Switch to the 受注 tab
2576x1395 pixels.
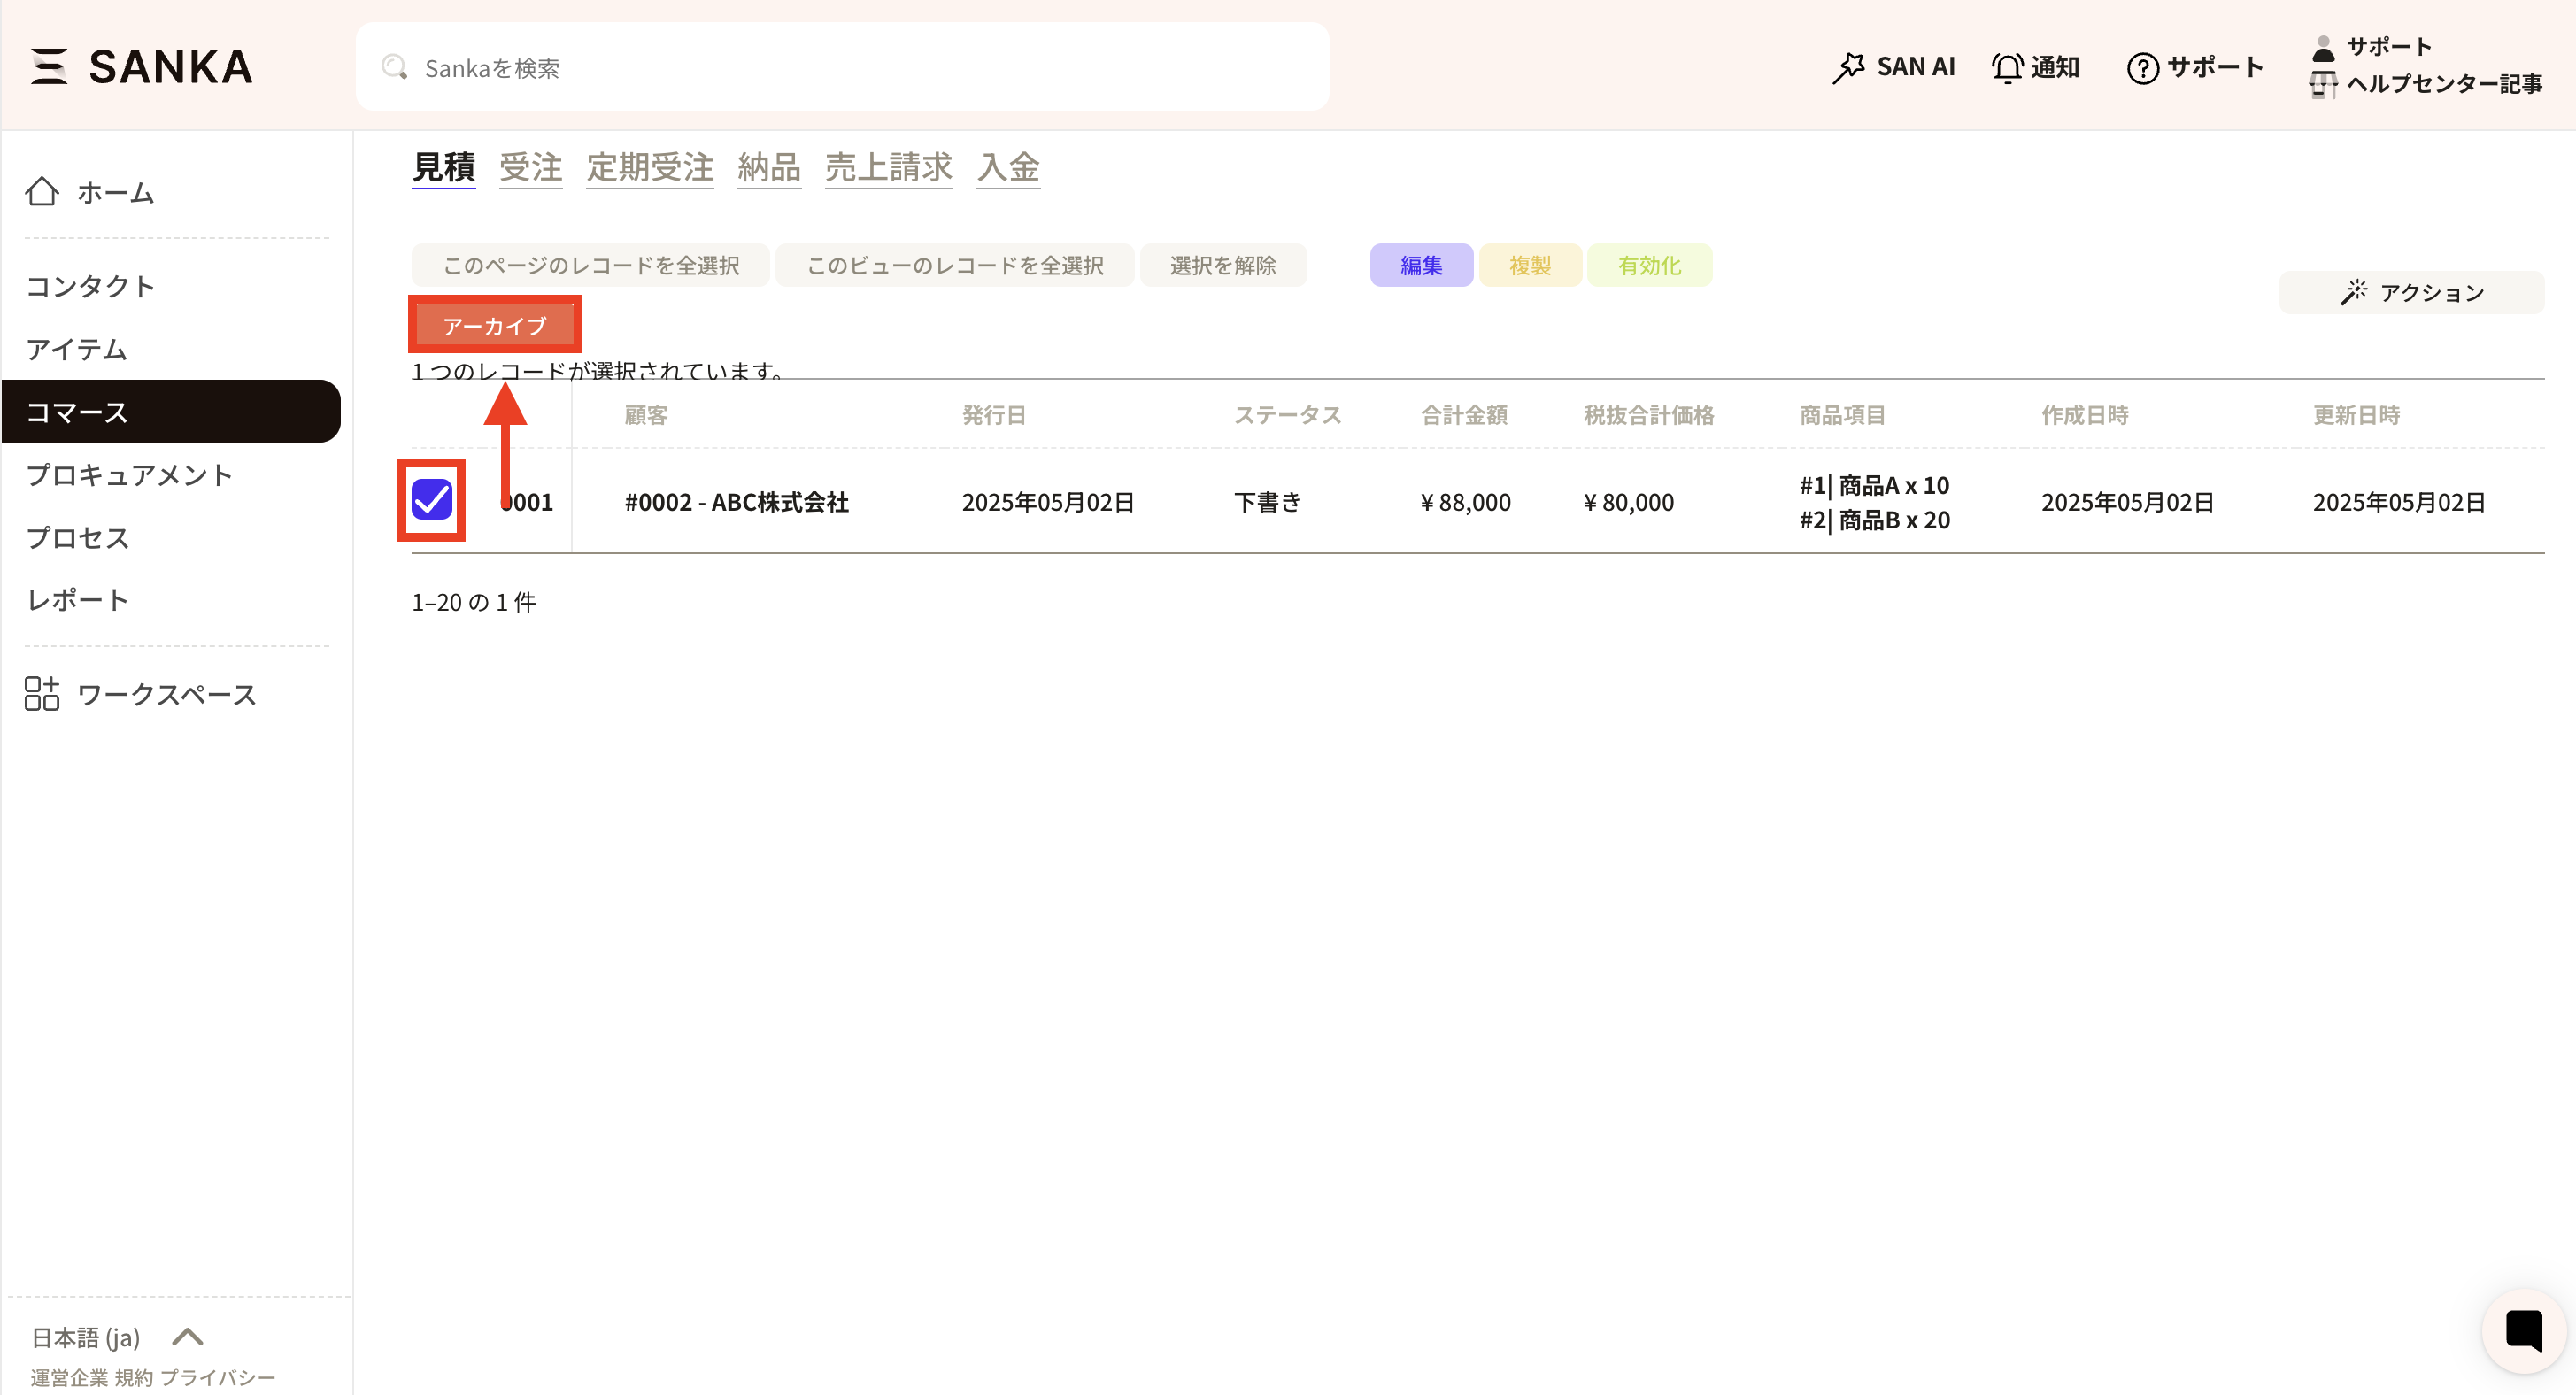pos(530,167)
